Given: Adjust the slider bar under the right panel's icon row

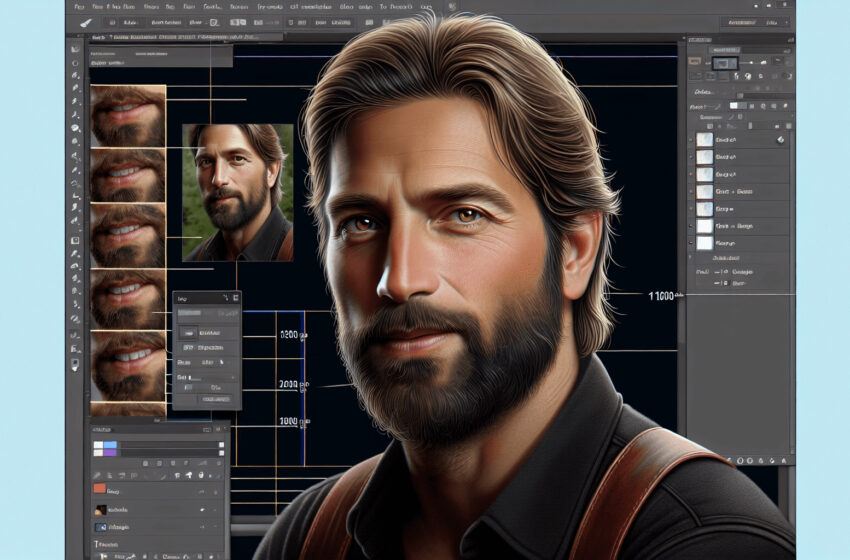Looking at the screenshot, I should [x=765, y=96].
